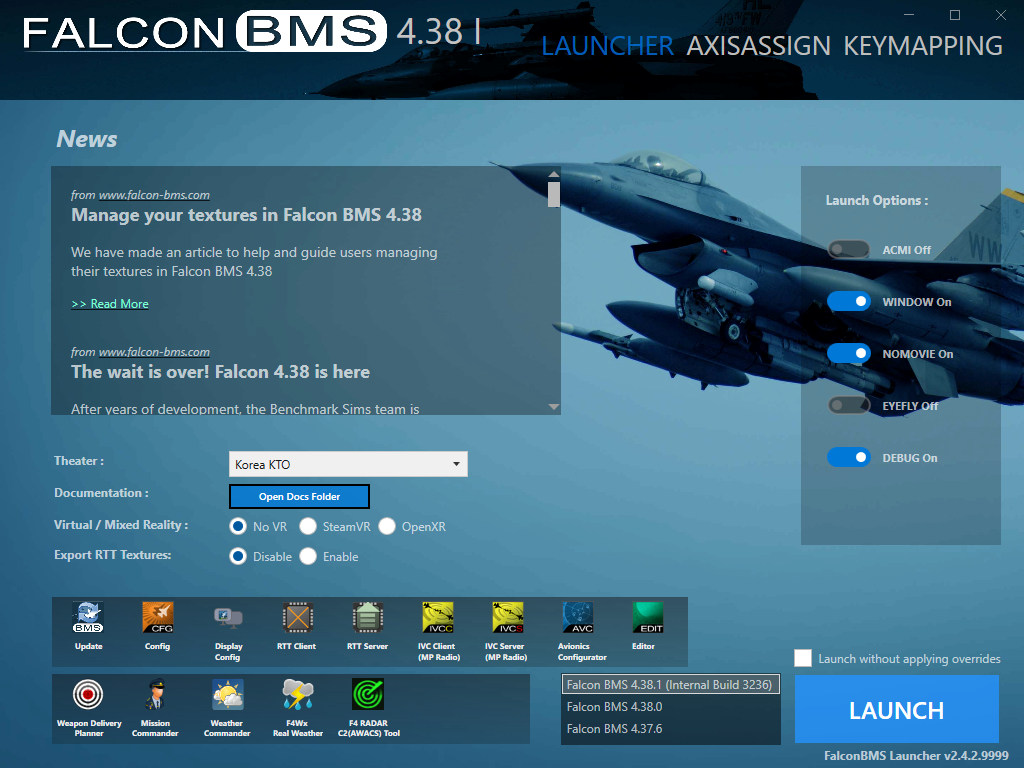
Task: Turn off the WINDOW launch option
Action: [848, 301]
